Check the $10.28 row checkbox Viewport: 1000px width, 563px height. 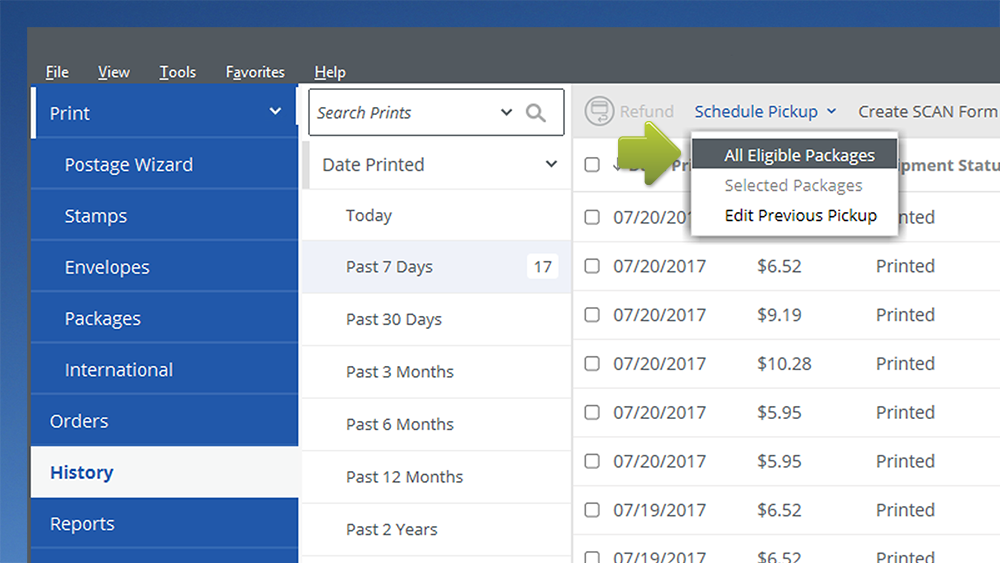[x=592, y=363]
